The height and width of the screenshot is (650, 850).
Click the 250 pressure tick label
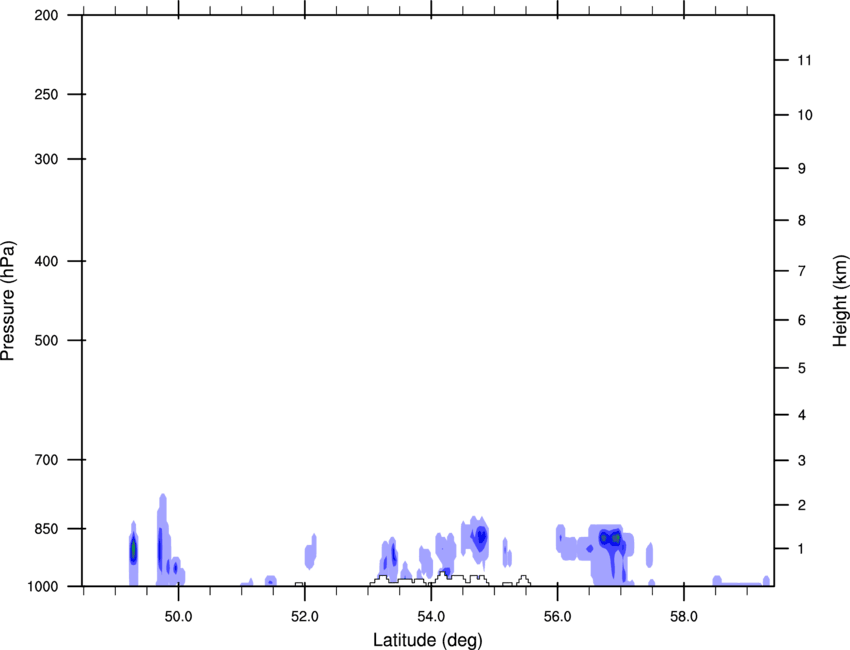click(x=47, y=94)
